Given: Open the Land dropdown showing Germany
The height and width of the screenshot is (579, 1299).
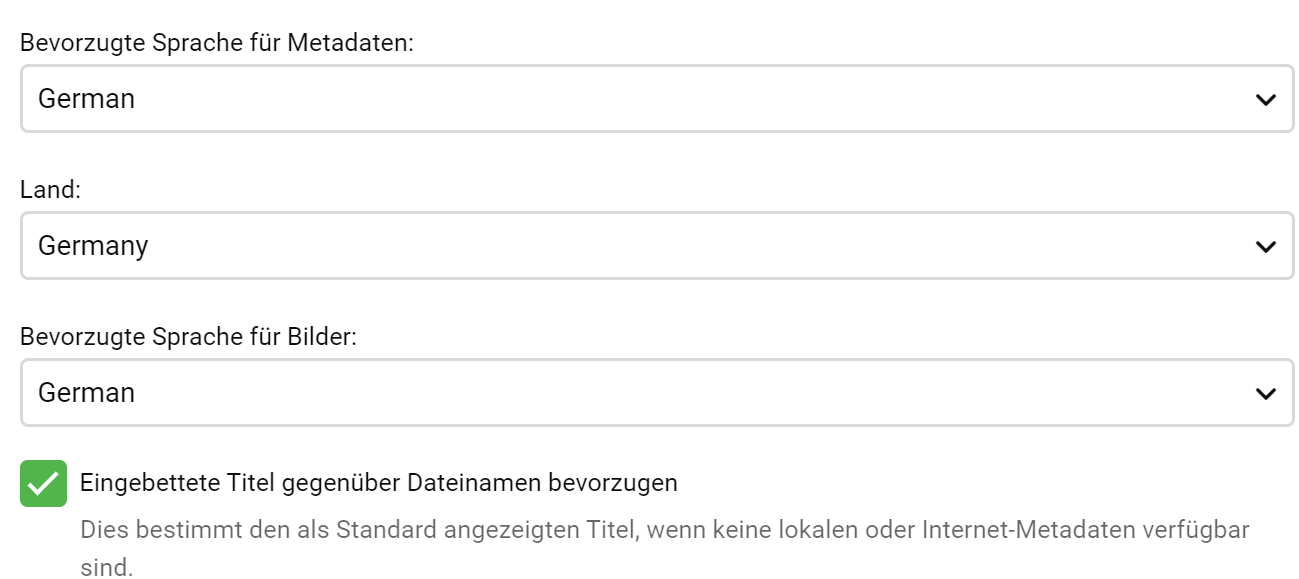Looking at the screenshot, I should coord(657,246).
